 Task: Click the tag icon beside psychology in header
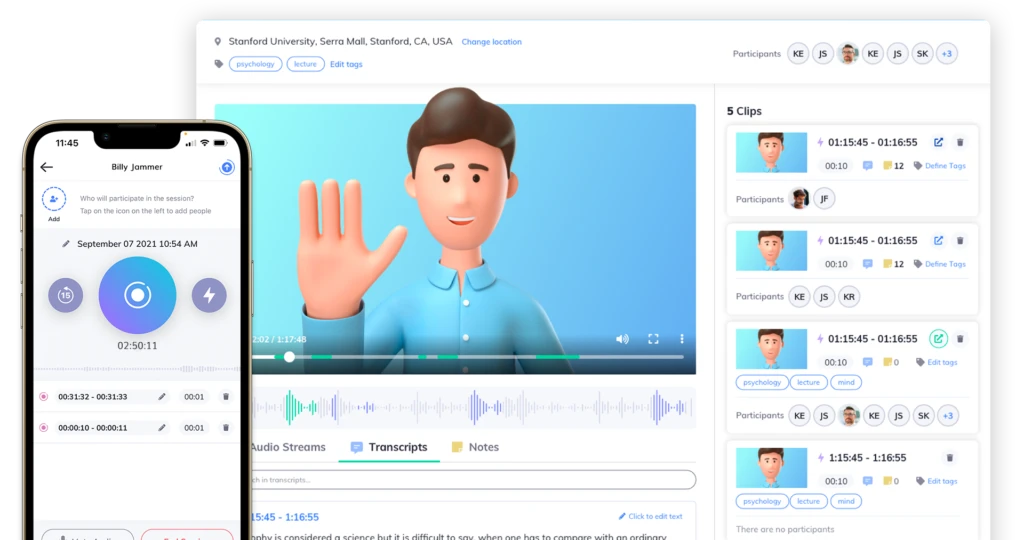pyautogui.click(x=219, y=64)
